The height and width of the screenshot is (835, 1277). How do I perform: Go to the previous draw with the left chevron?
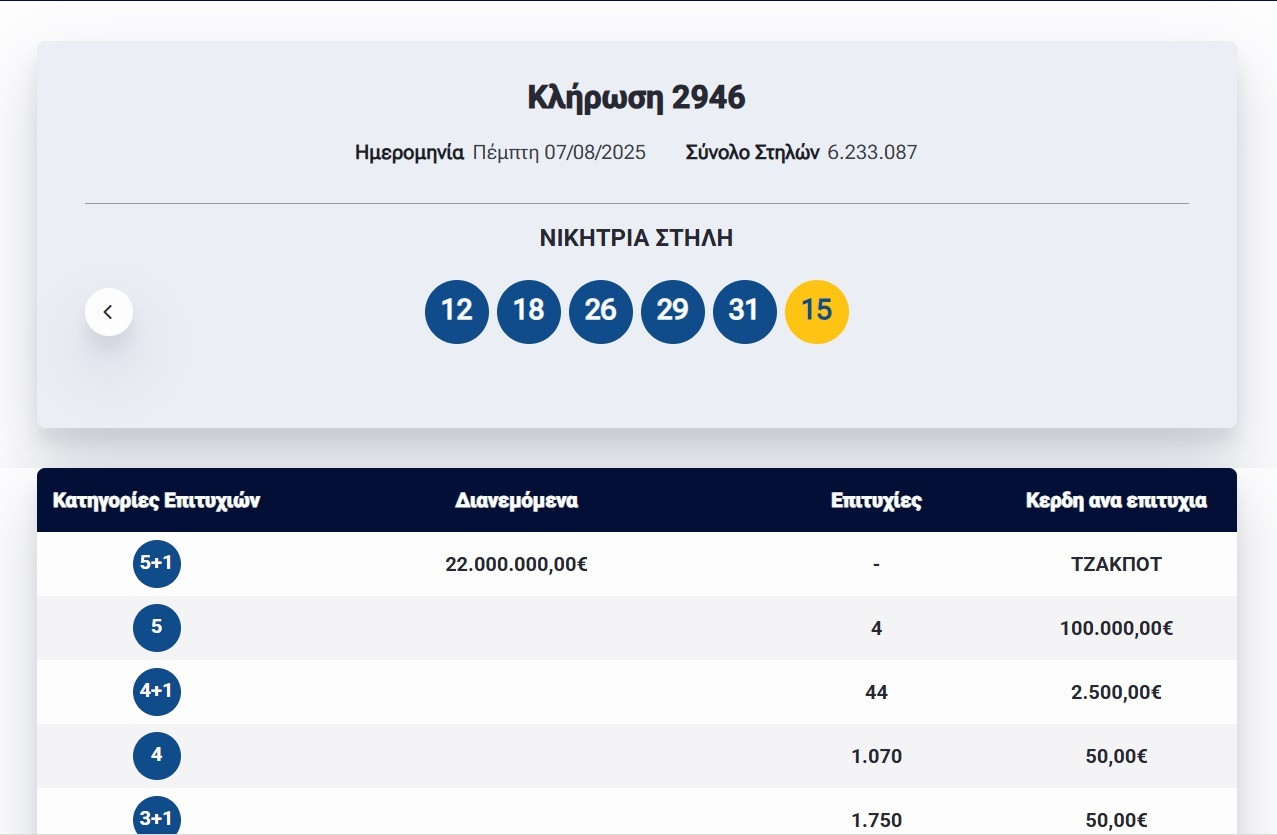[109, 312]
